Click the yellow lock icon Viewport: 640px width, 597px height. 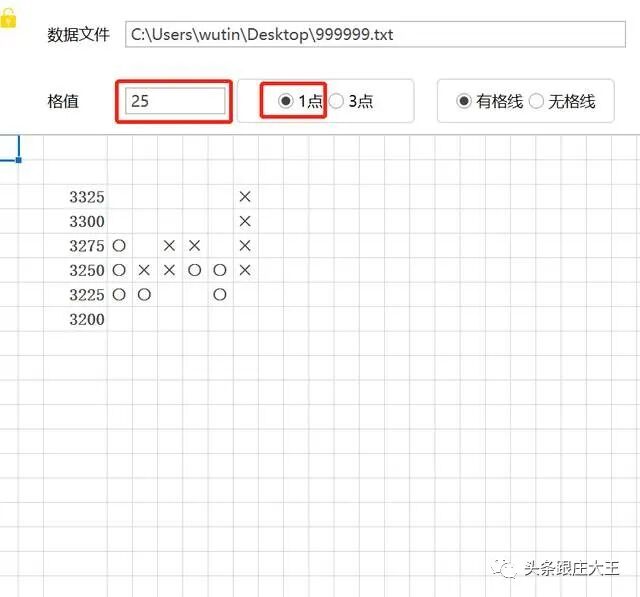tap(8, 18)
